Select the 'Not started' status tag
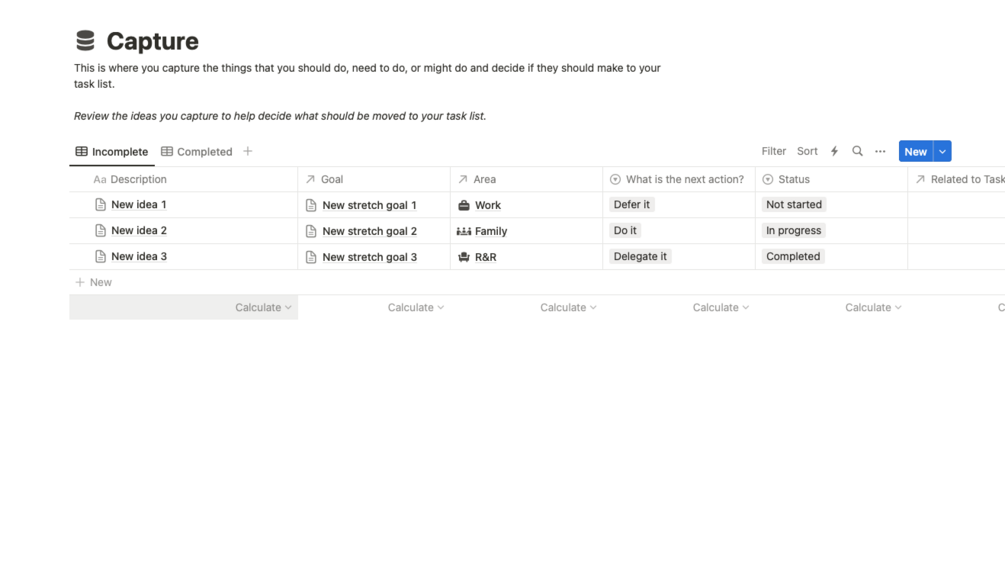This screenshot has width=1005, height=582. pos(794,205)
